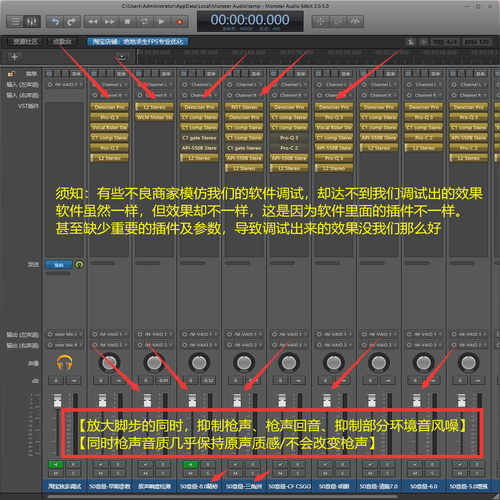The width and height of the screenshot is (500, 500).
Task: Click the orange headphones monitor icon
Action: click(65, 363)
